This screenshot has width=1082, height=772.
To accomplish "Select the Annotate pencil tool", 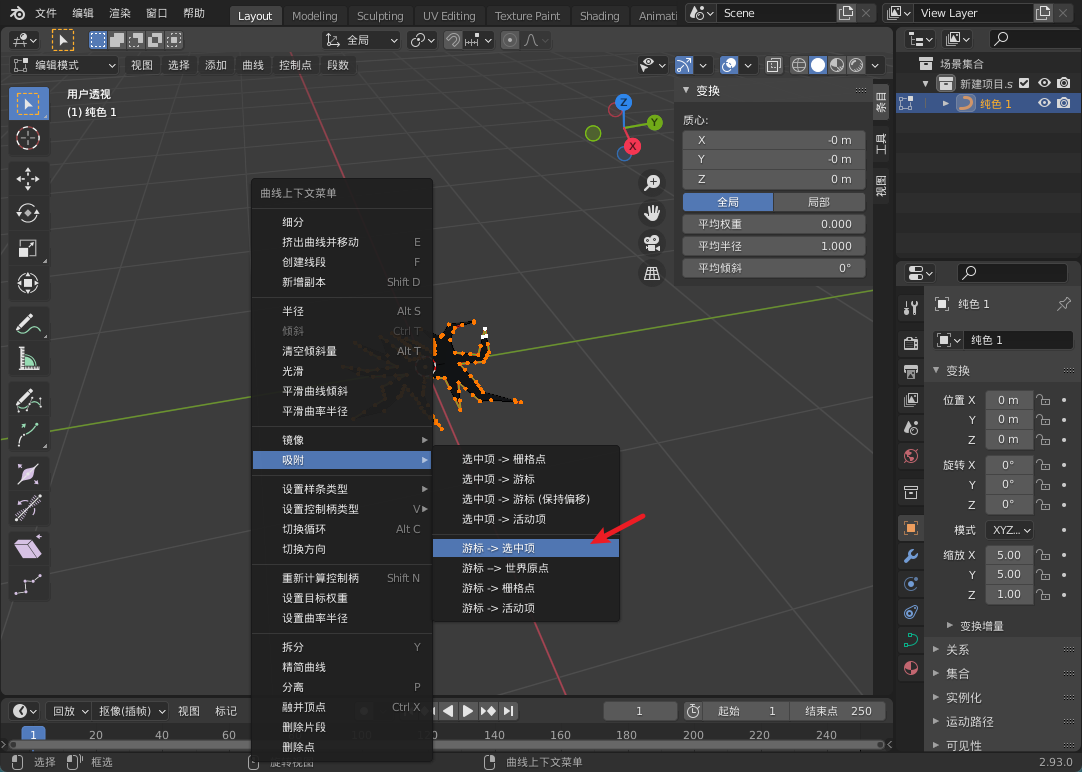I will (28, 323).
